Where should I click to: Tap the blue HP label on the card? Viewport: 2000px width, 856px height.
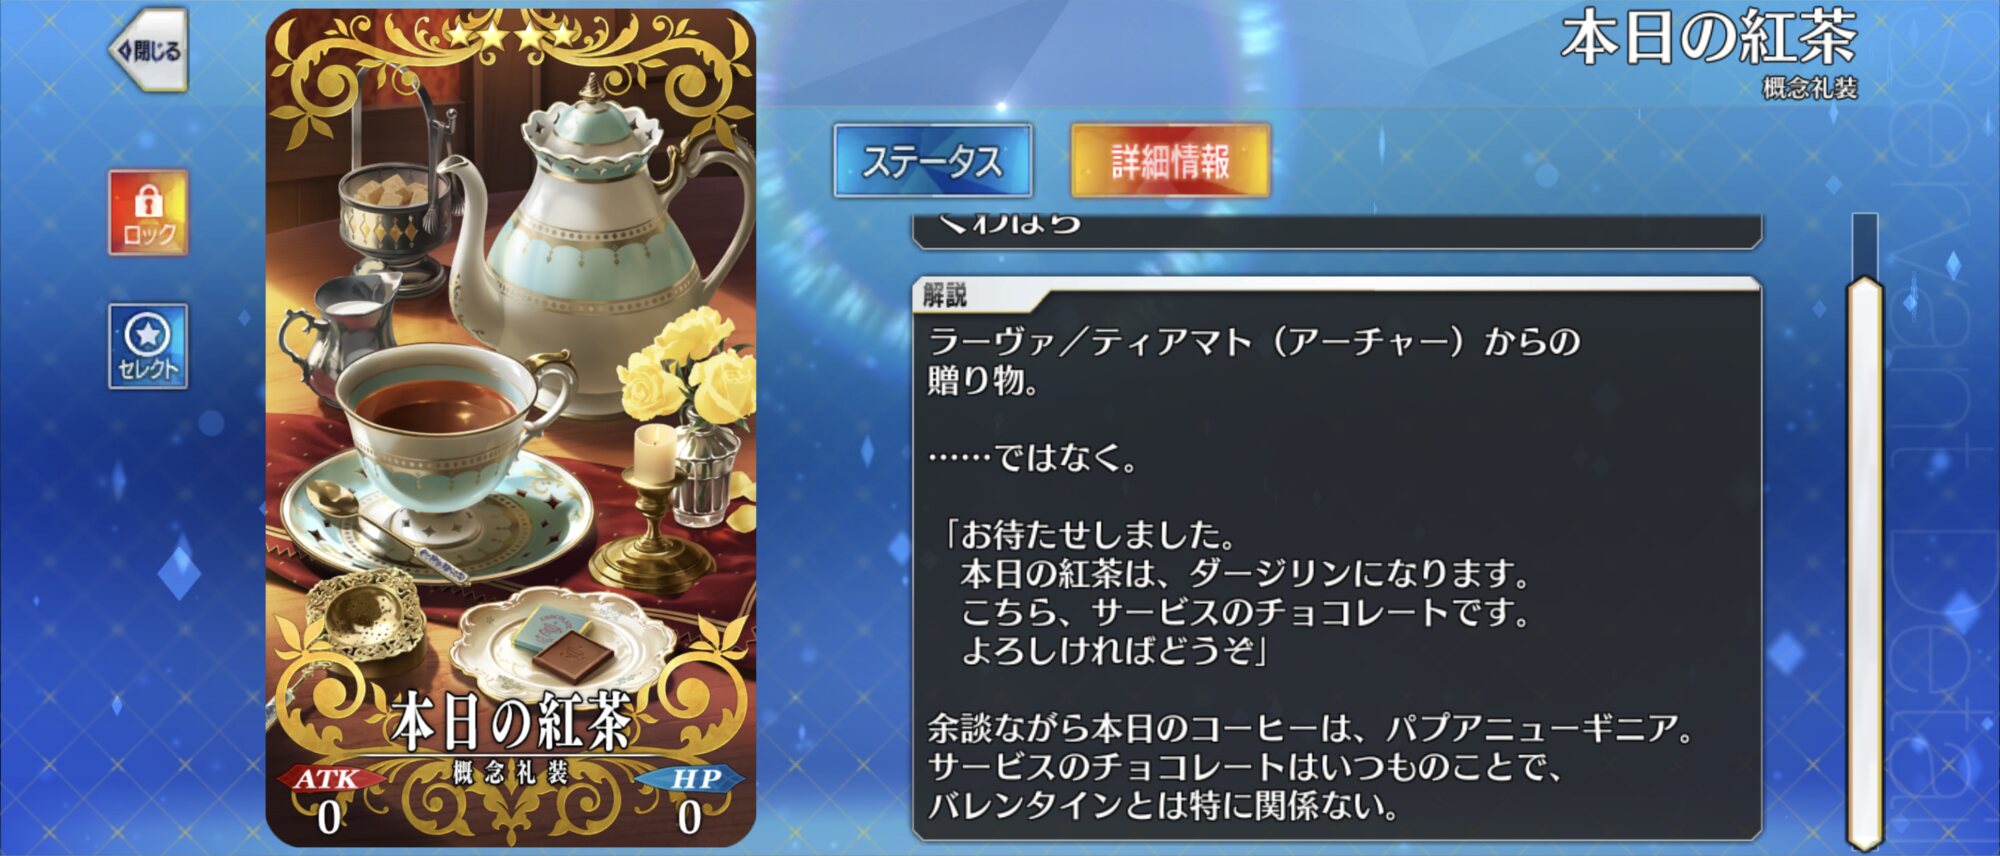[693, 779]
